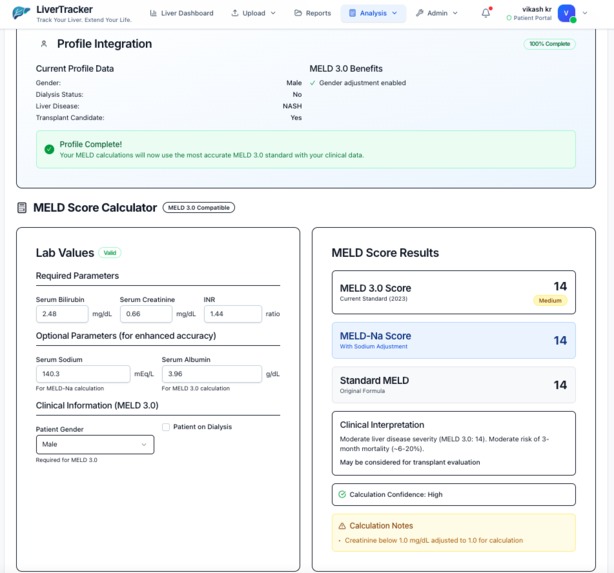Click the 'Required for MELD 3.0' hint
Viewport: 614px width, 573px height.
(66, 460)
